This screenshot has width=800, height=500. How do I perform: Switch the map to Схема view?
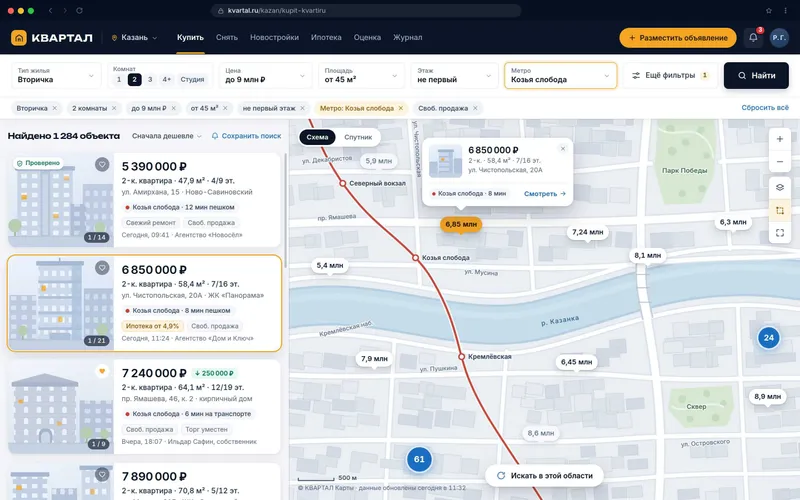point(317,137)
